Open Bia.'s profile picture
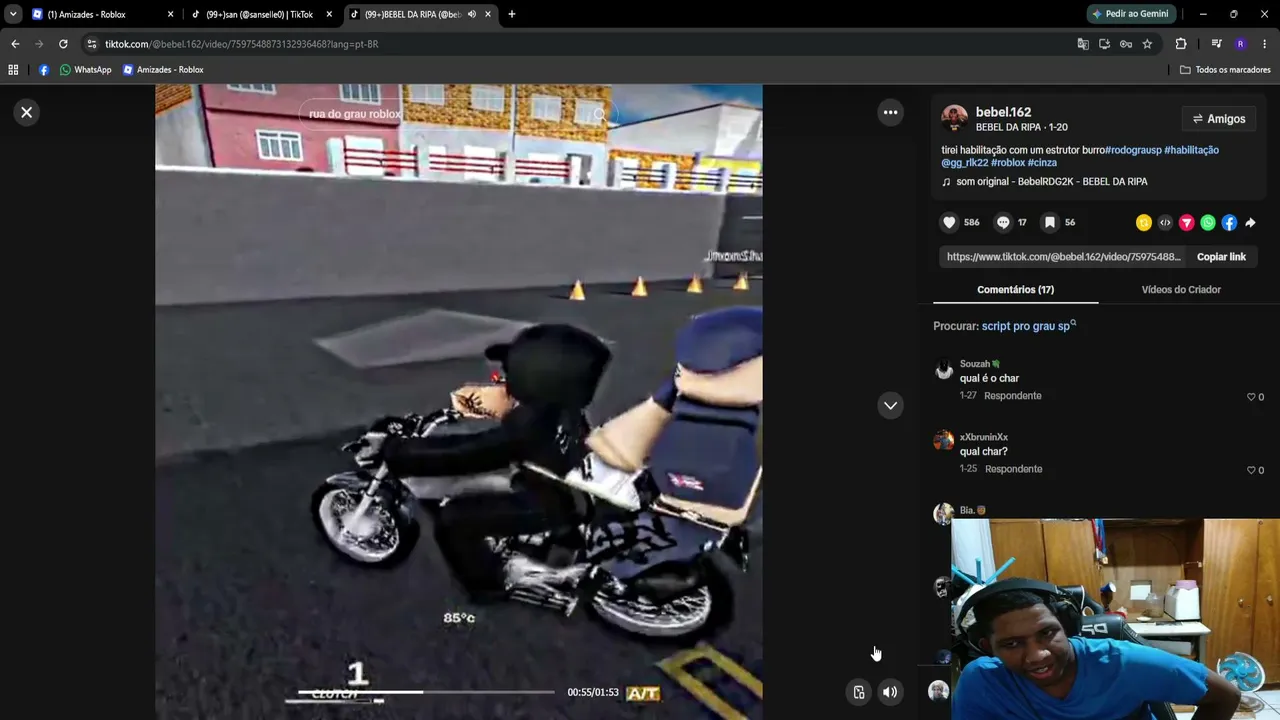Image resolution: width=1280 pixels, height=720 pixels. [943, 514]
